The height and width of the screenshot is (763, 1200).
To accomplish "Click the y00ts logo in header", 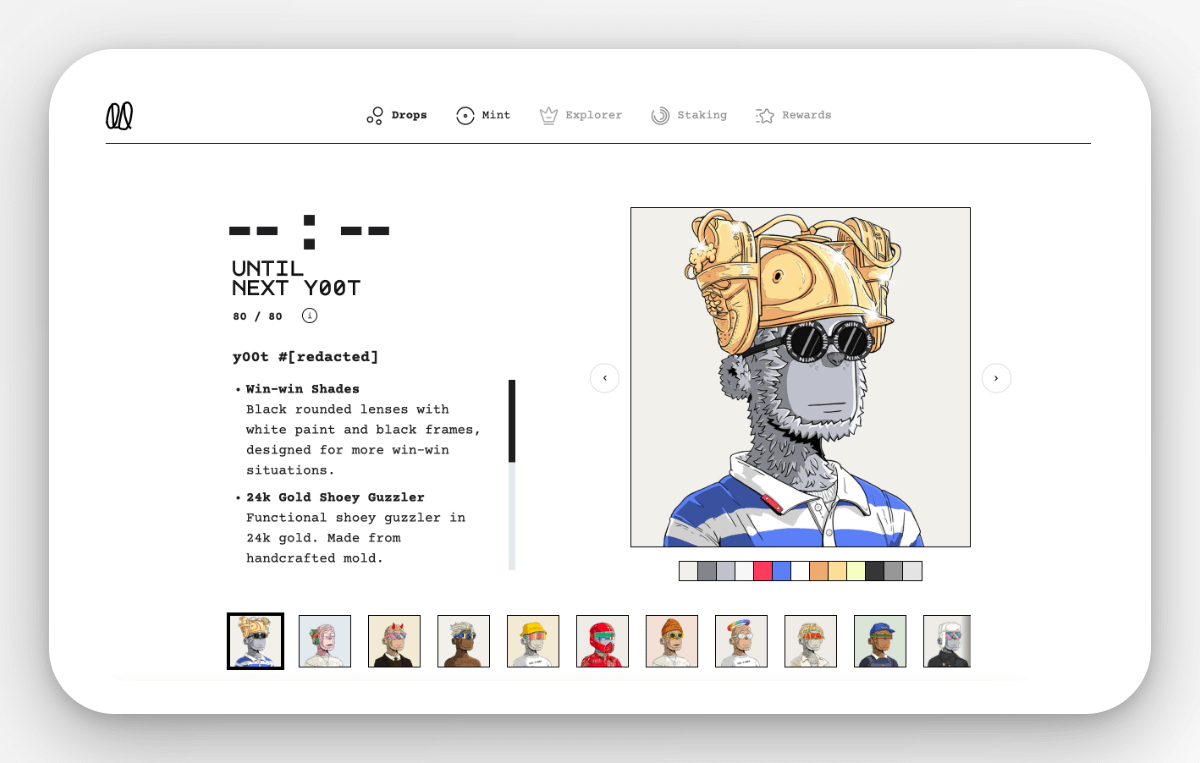I will (120, 116).
